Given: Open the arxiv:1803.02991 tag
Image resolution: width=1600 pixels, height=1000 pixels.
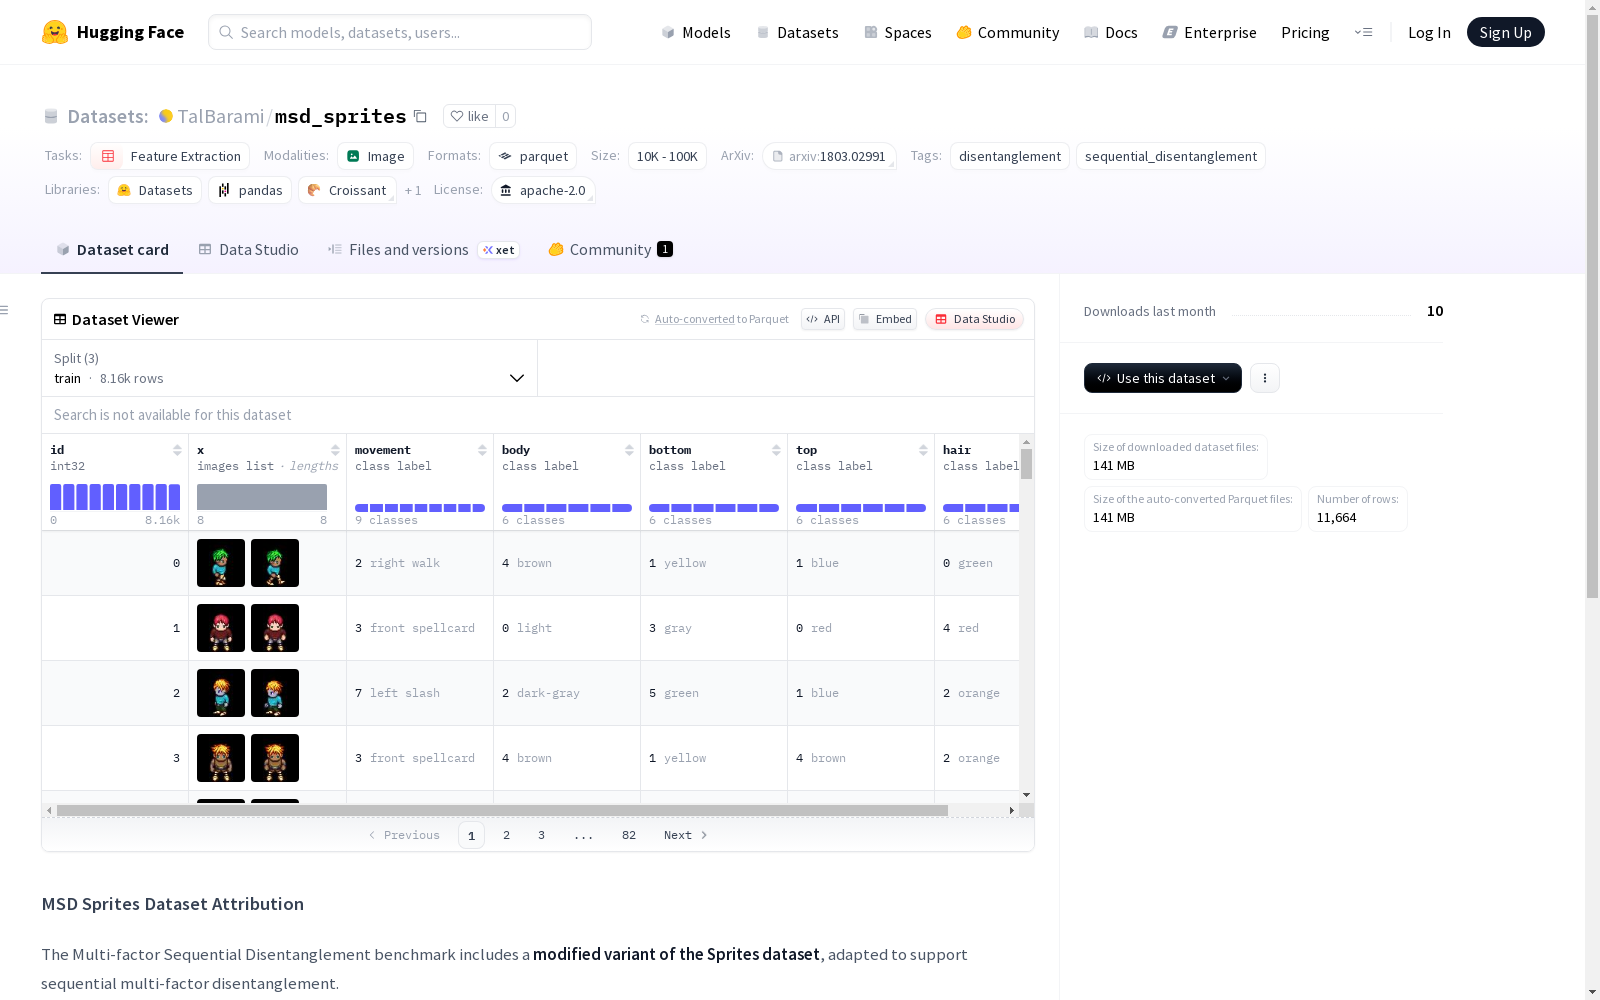Looking at the screenshot, I should (x=829, y=156).
